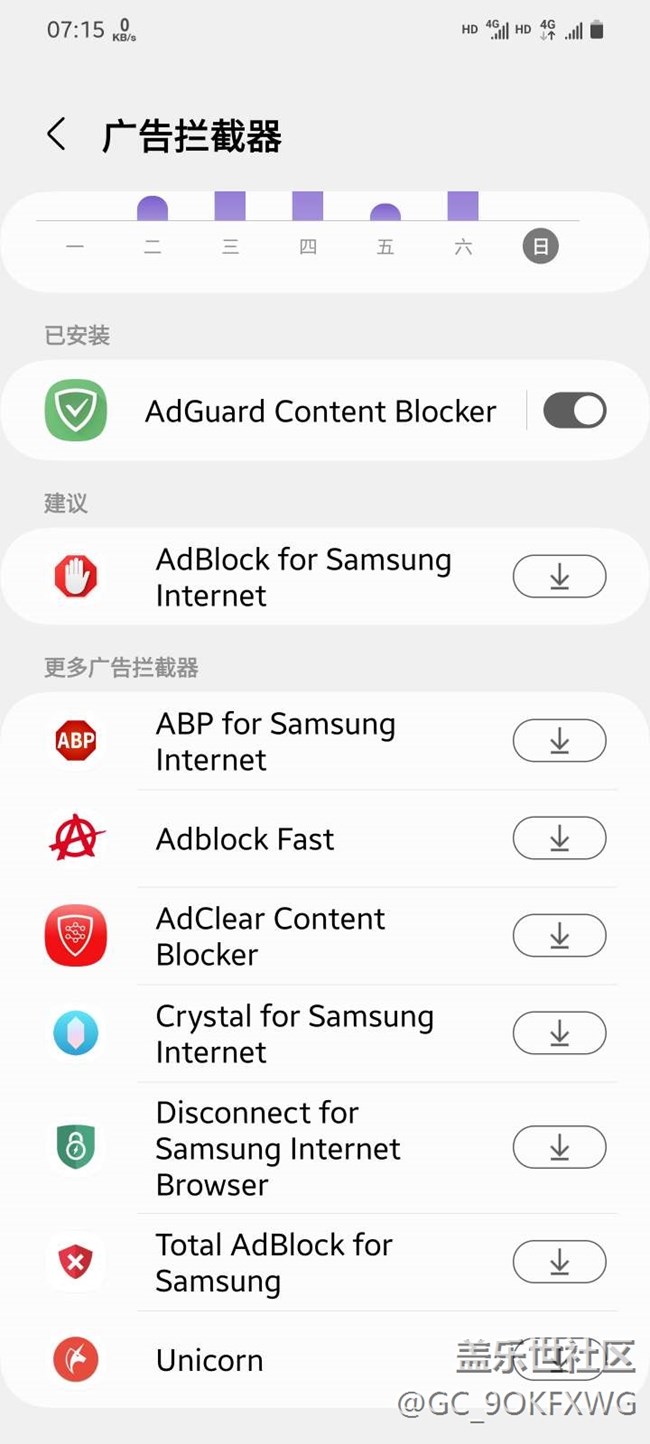Viewport: 650px width, 1444px height.
Task: Tap the Total AdBlock shield icon
Action: pyautogui.click(x=76, y=1262)
